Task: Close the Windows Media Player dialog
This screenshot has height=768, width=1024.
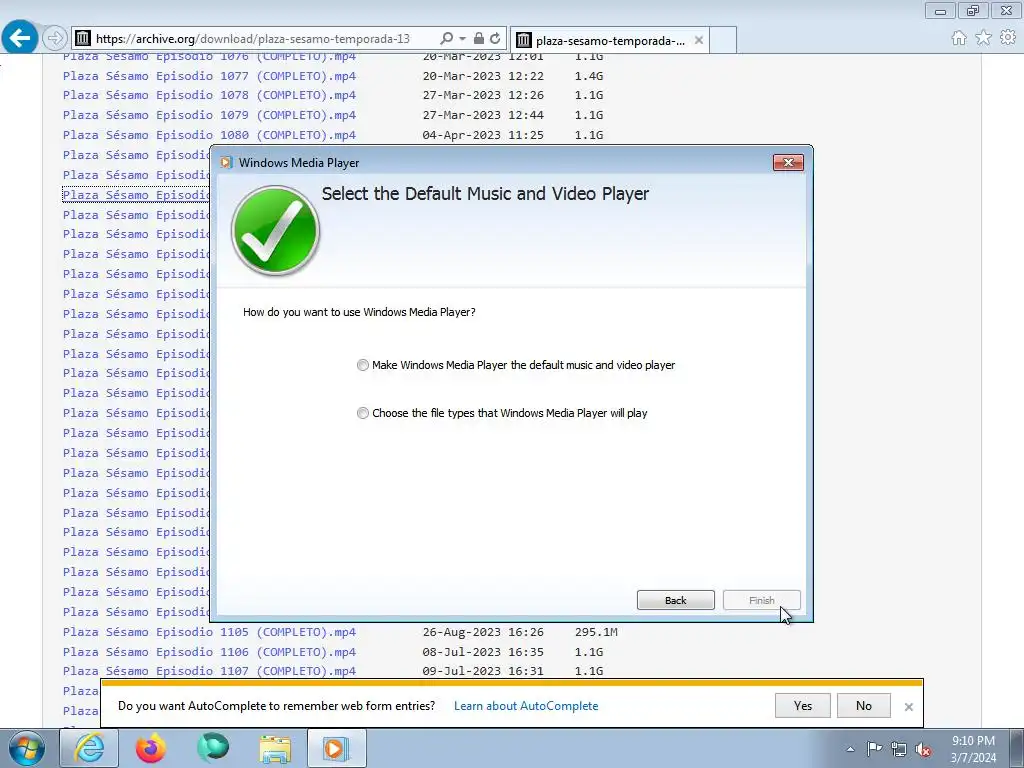Action: (x=788, y=163)
